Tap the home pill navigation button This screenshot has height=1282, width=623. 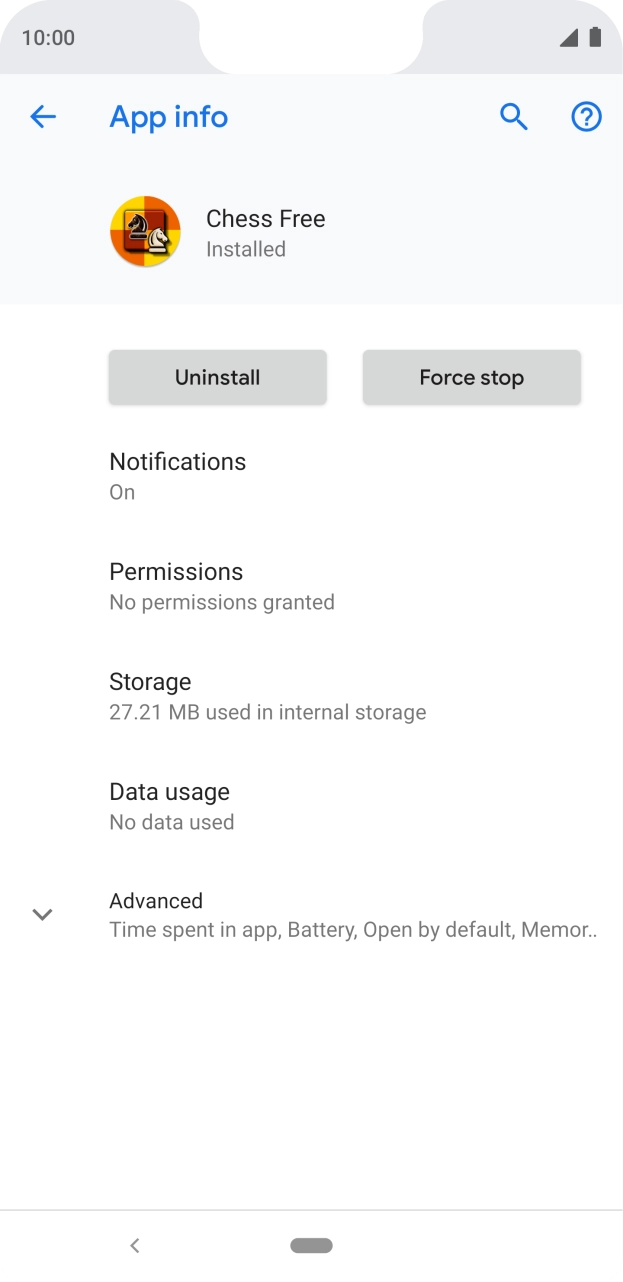[x=311, y=1245]
